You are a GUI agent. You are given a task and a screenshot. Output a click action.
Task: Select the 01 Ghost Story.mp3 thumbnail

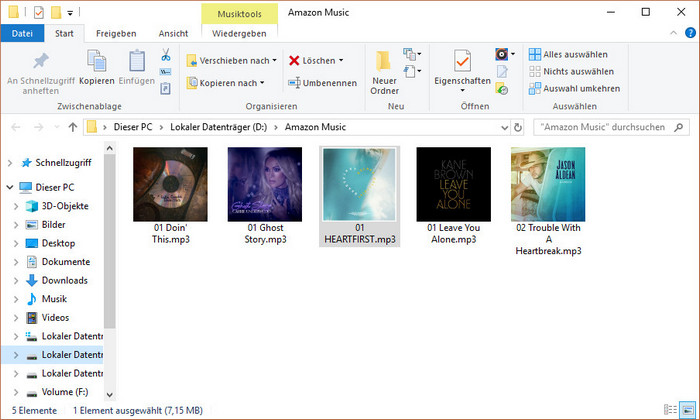[x=265, y=184]
